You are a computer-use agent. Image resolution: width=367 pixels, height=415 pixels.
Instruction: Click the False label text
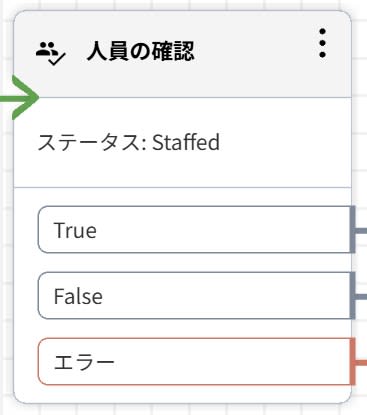point(78,296)
